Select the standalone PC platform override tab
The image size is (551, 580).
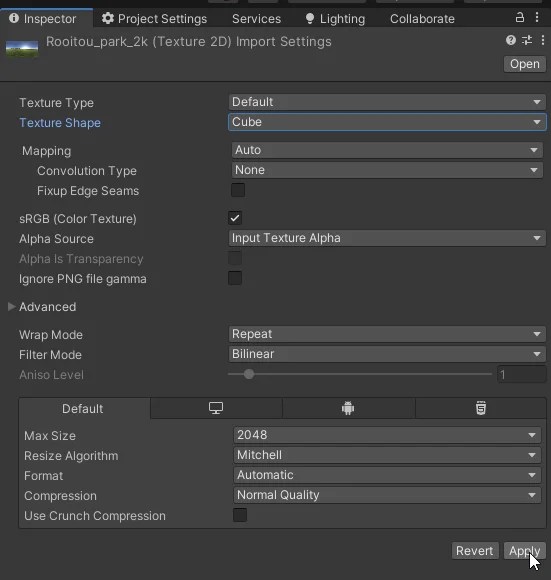216,408
